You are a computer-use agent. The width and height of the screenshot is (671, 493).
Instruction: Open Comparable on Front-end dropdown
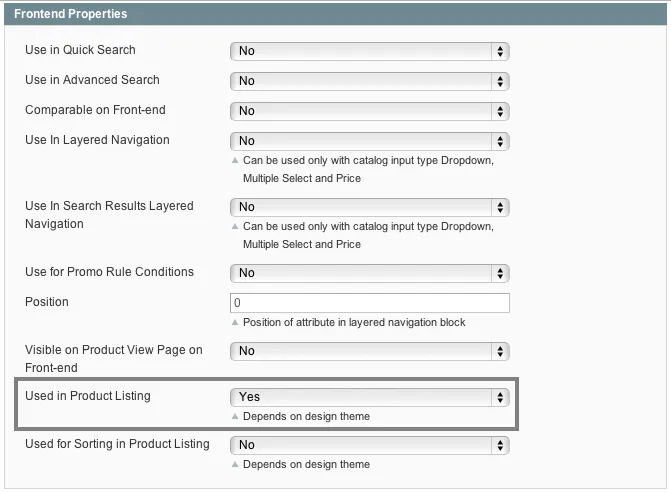369,111
